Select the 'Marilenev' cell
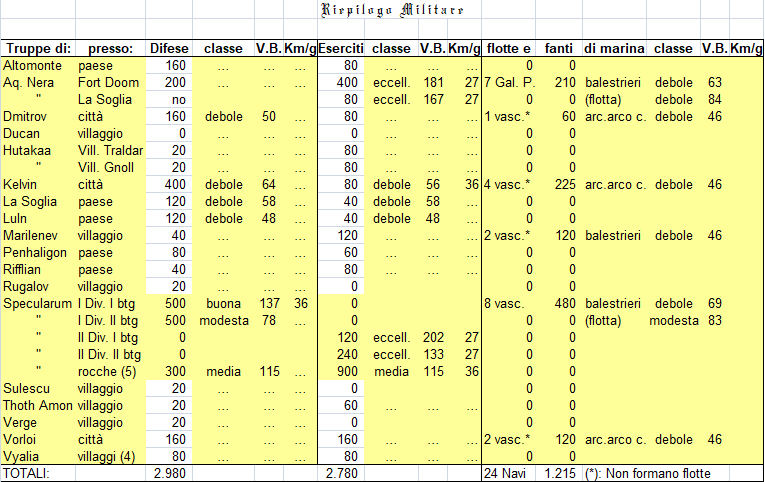 tap(30, 236)
